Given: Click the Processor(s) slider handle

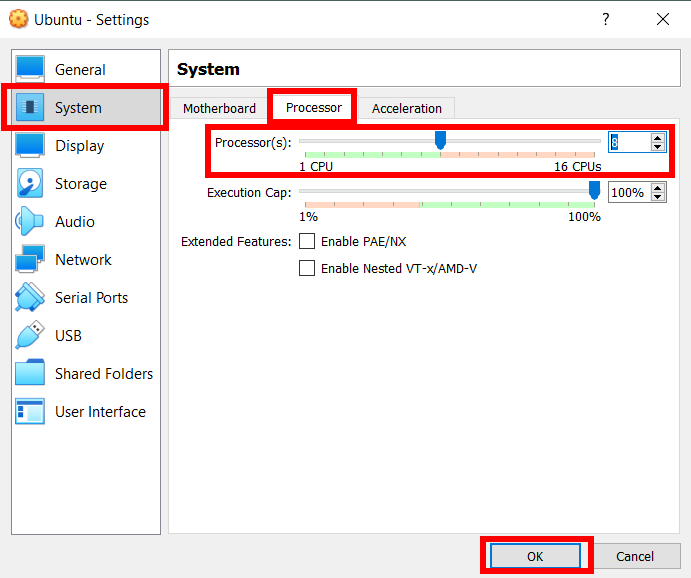Looking at the screenshot, I should click(x=440, y=140).
